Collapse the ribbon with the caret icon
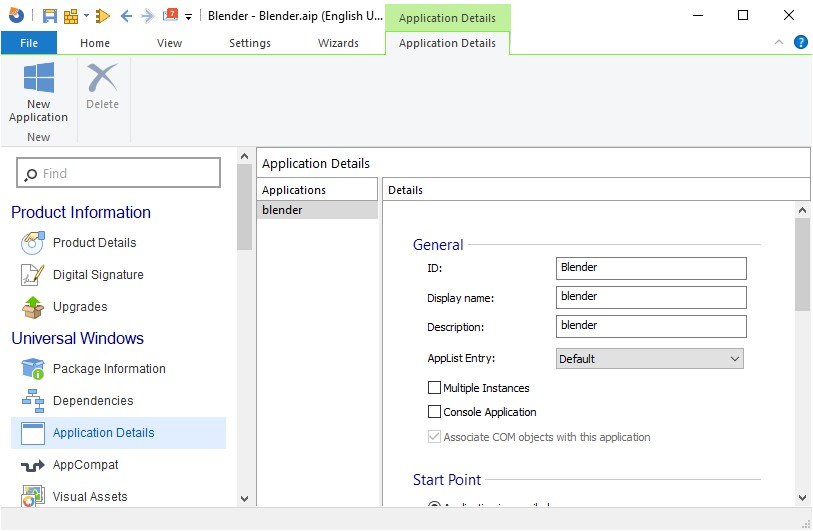Image resolution: width=813 pixels, height=531 pixels. [779, 42]
